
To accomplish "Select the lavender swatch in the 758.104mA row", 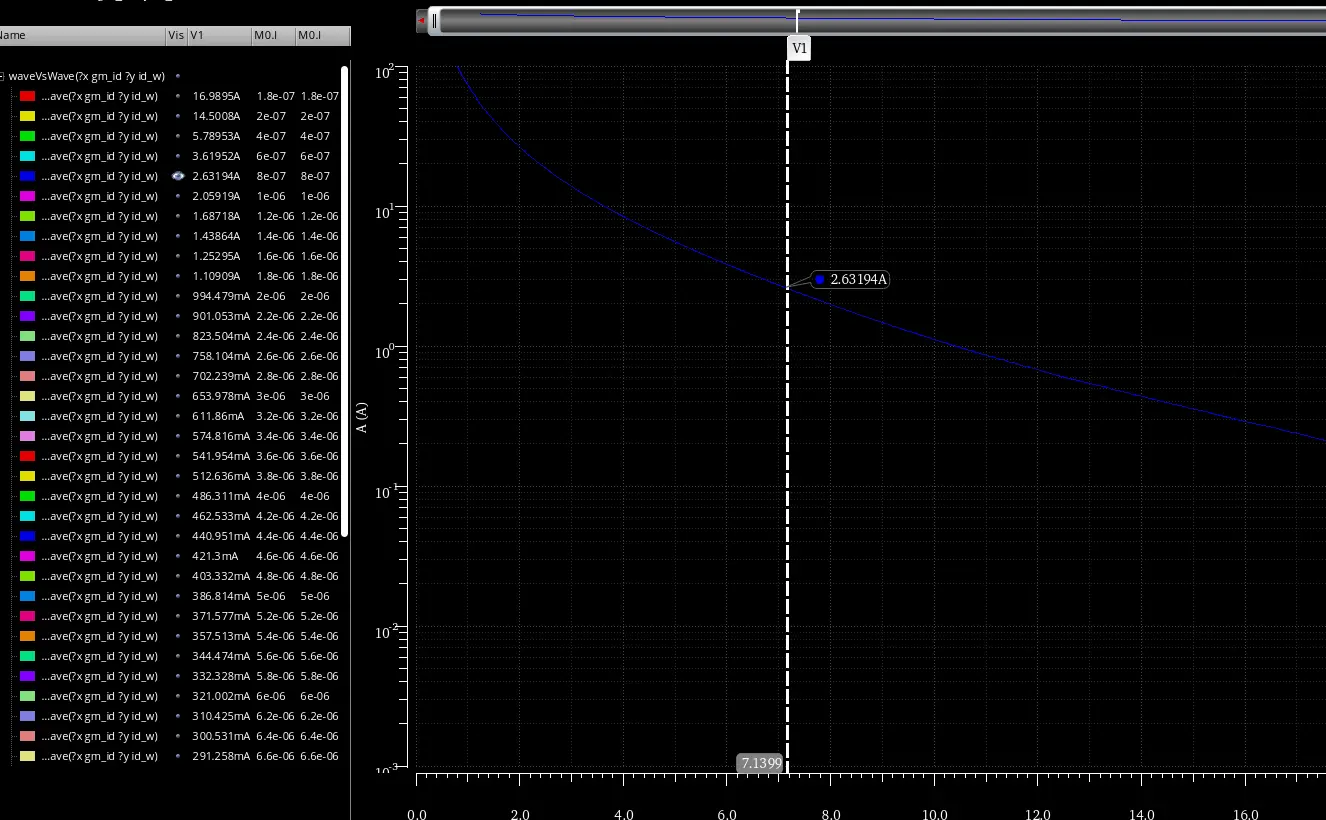I will tap(28, 356).
